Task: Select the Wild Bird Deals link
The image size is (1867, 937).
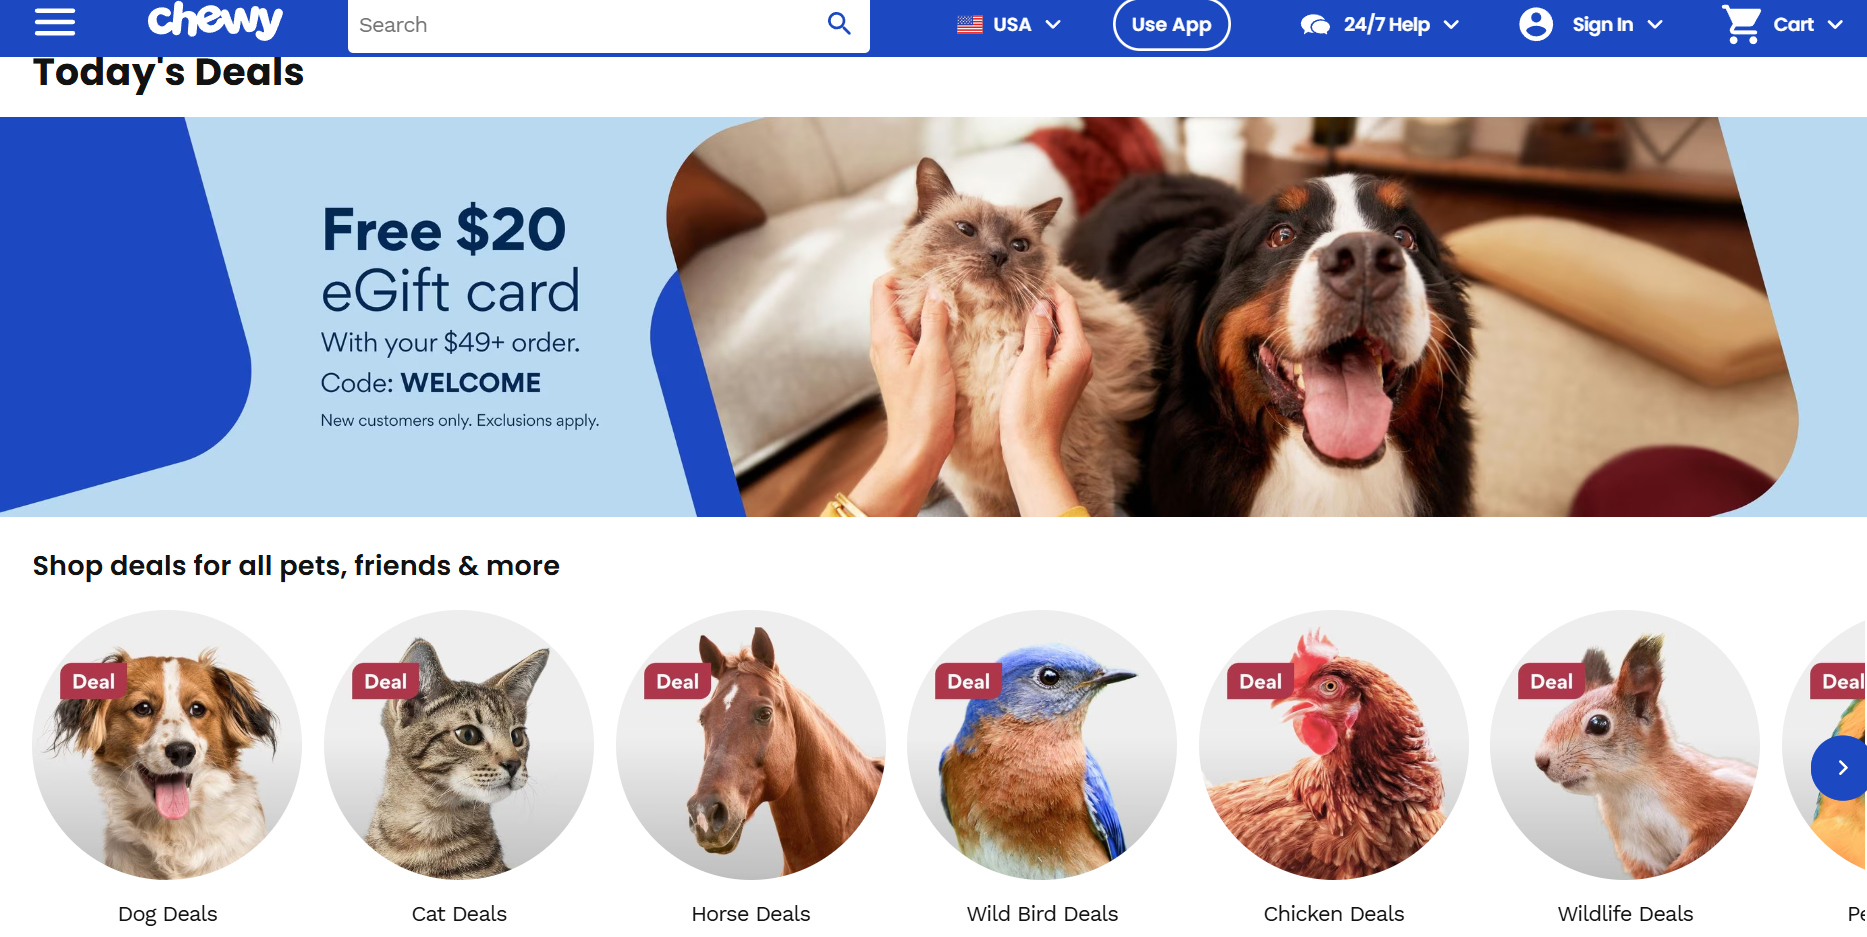Action: pos(1042,914)
